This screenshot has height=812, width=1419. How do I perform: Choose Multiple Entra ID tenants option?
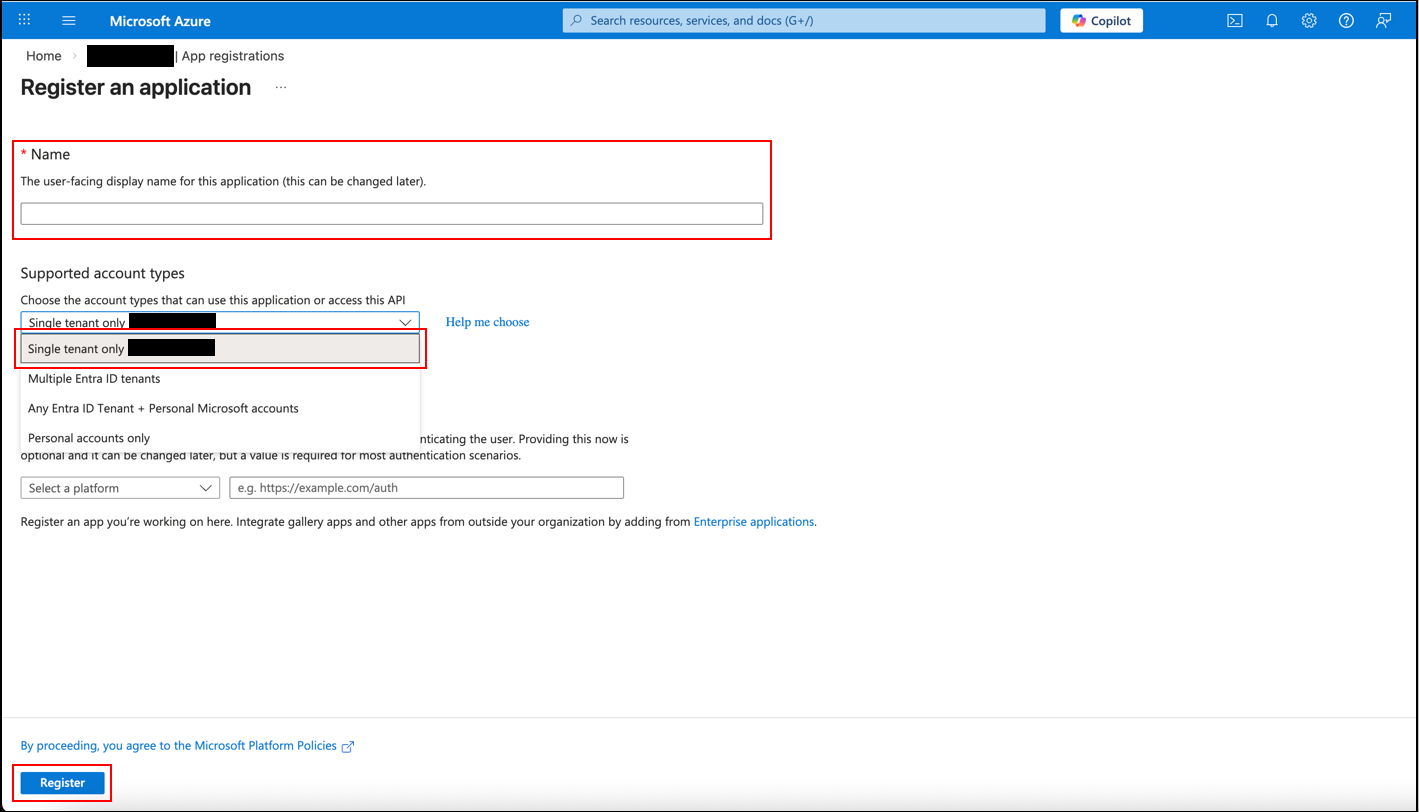coord(220,379)
